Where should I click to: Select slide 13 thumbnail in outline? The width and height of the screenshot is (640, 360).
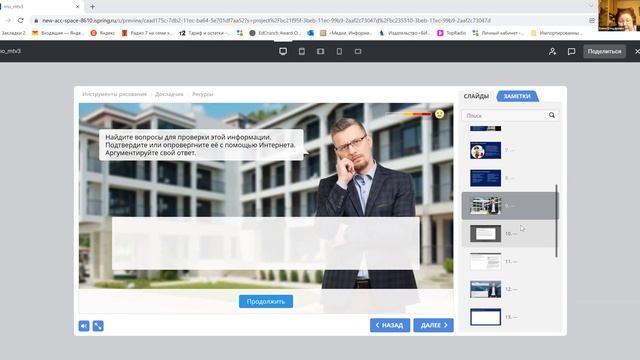click(x=485, y=317)
